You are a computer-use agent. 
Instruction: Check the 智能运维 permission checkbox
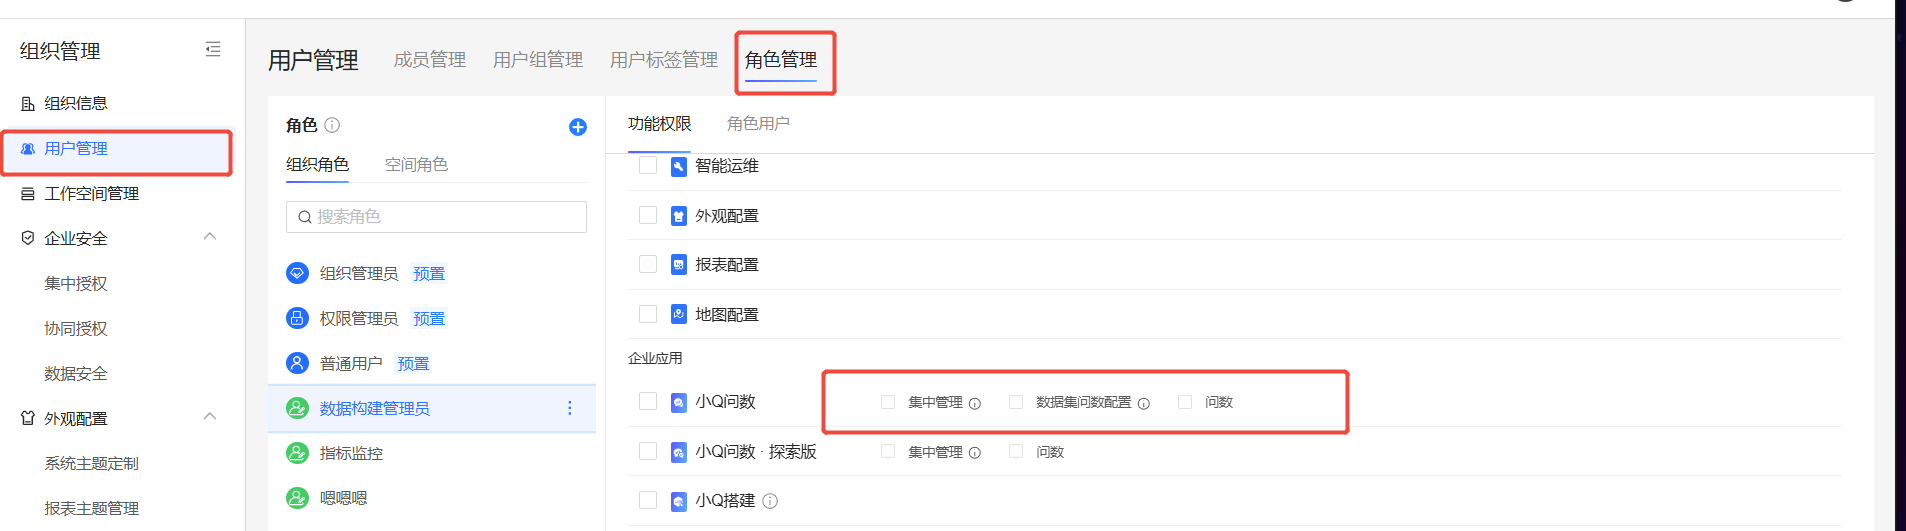tap(648, 165)
